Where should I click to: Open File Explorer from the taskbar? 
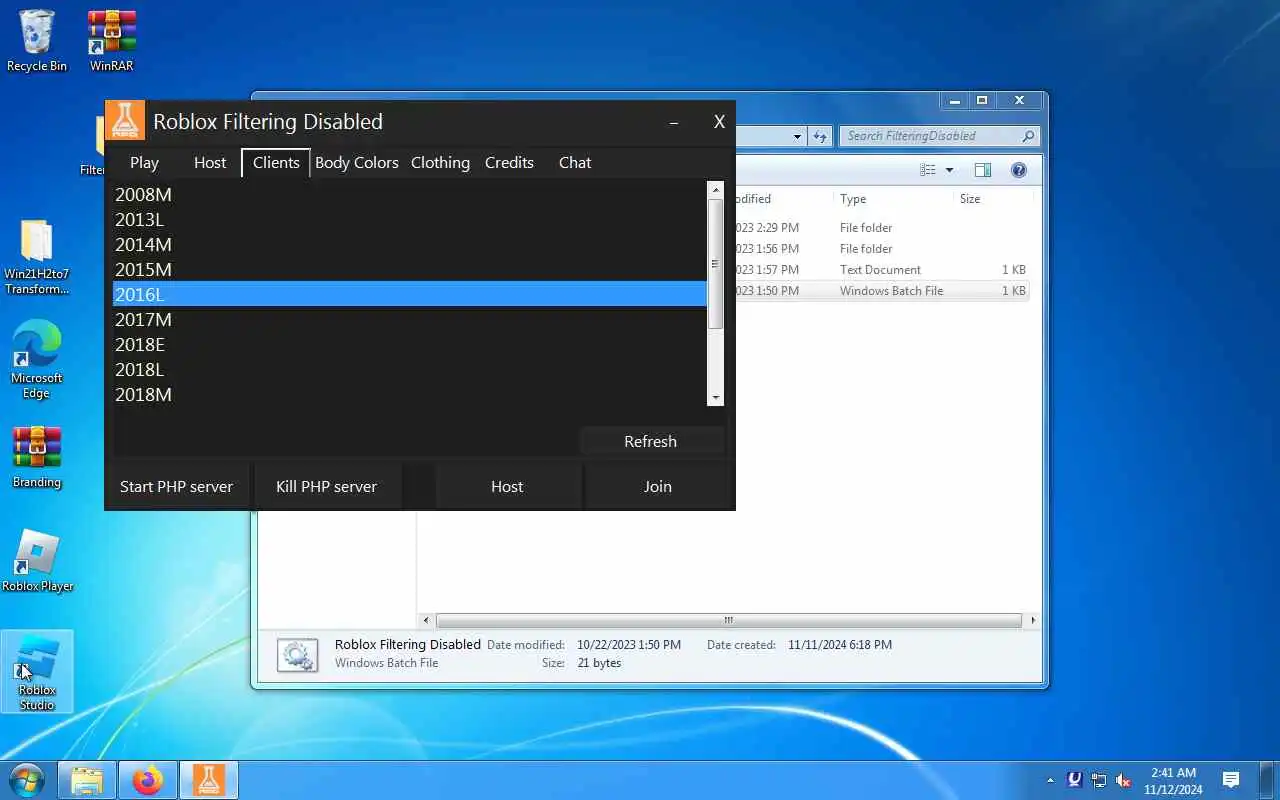[x=87, y=780]
